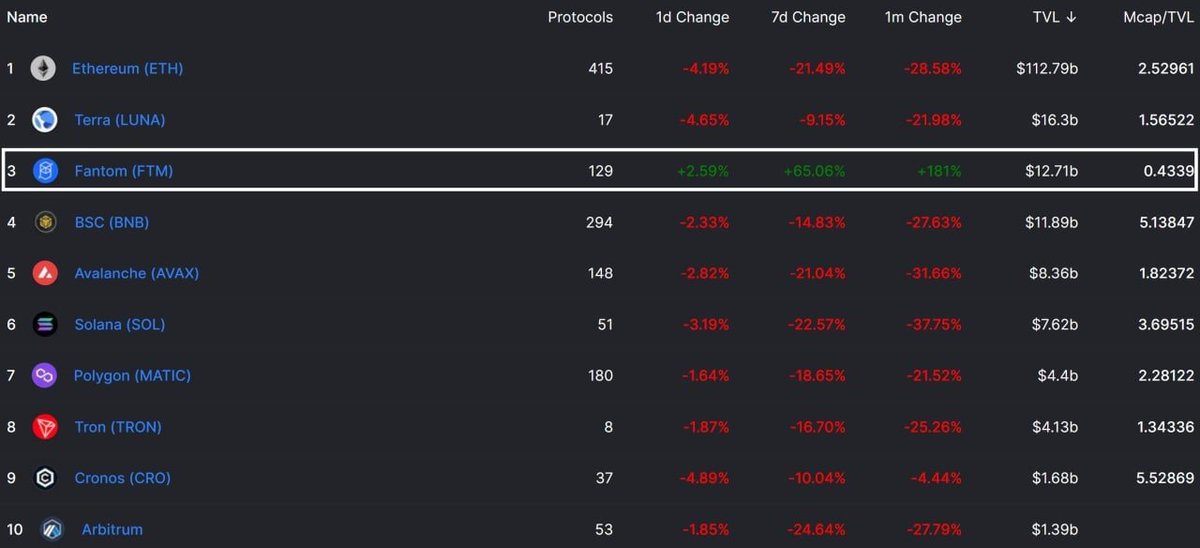1200x548 pixels.
Task: Click the BSC BNB logo icon
Action: coord(45,222)
